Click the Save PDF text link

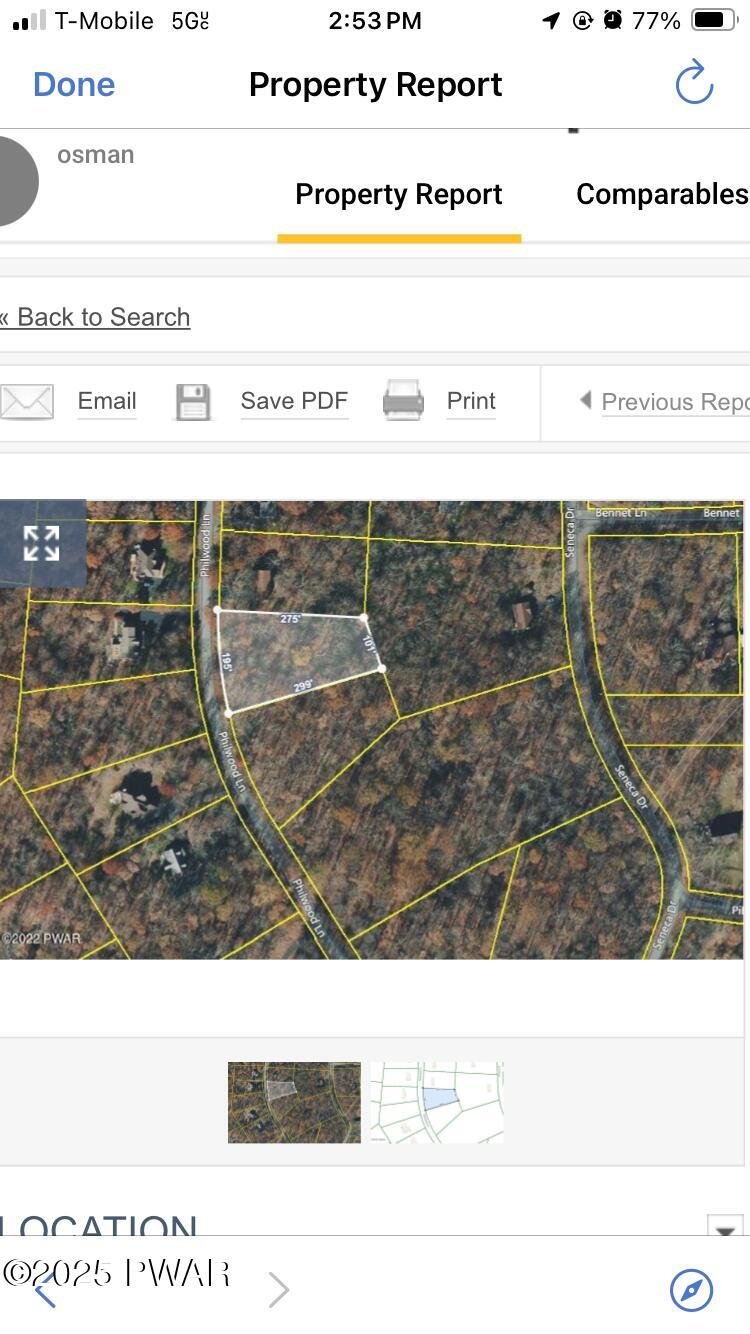(294, 401)
